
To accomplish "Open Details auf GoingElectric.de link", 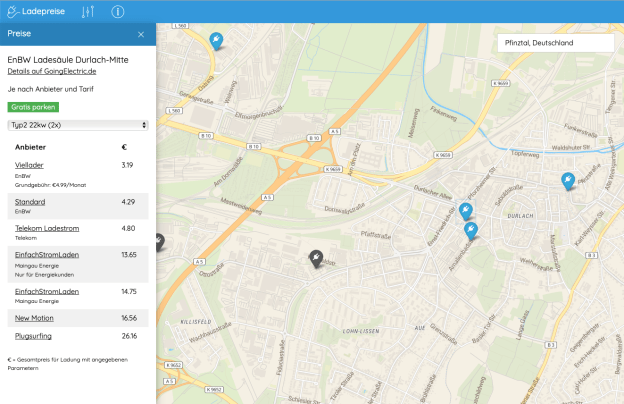I will coord(51,72).
